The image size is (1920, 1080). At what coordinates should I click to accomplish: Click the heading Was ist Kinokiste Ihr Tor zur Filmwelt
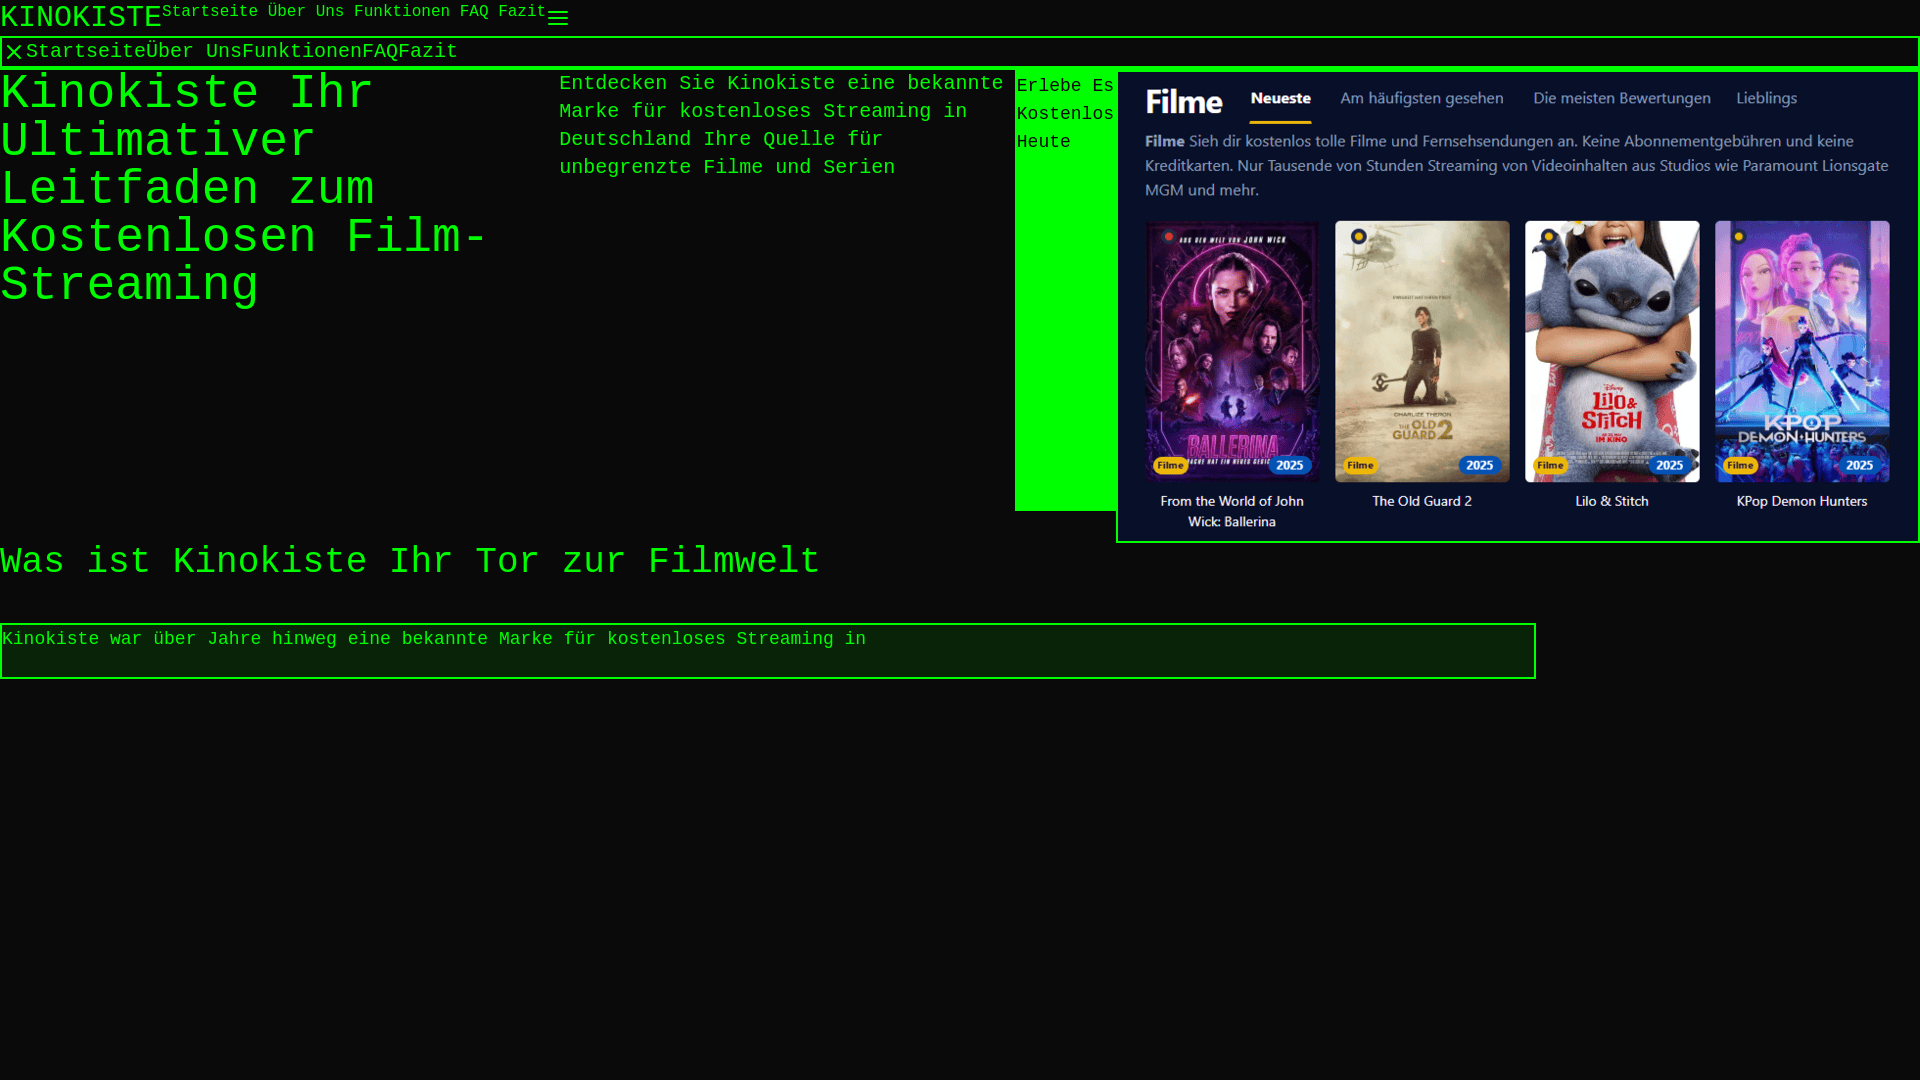click(410, 562)
